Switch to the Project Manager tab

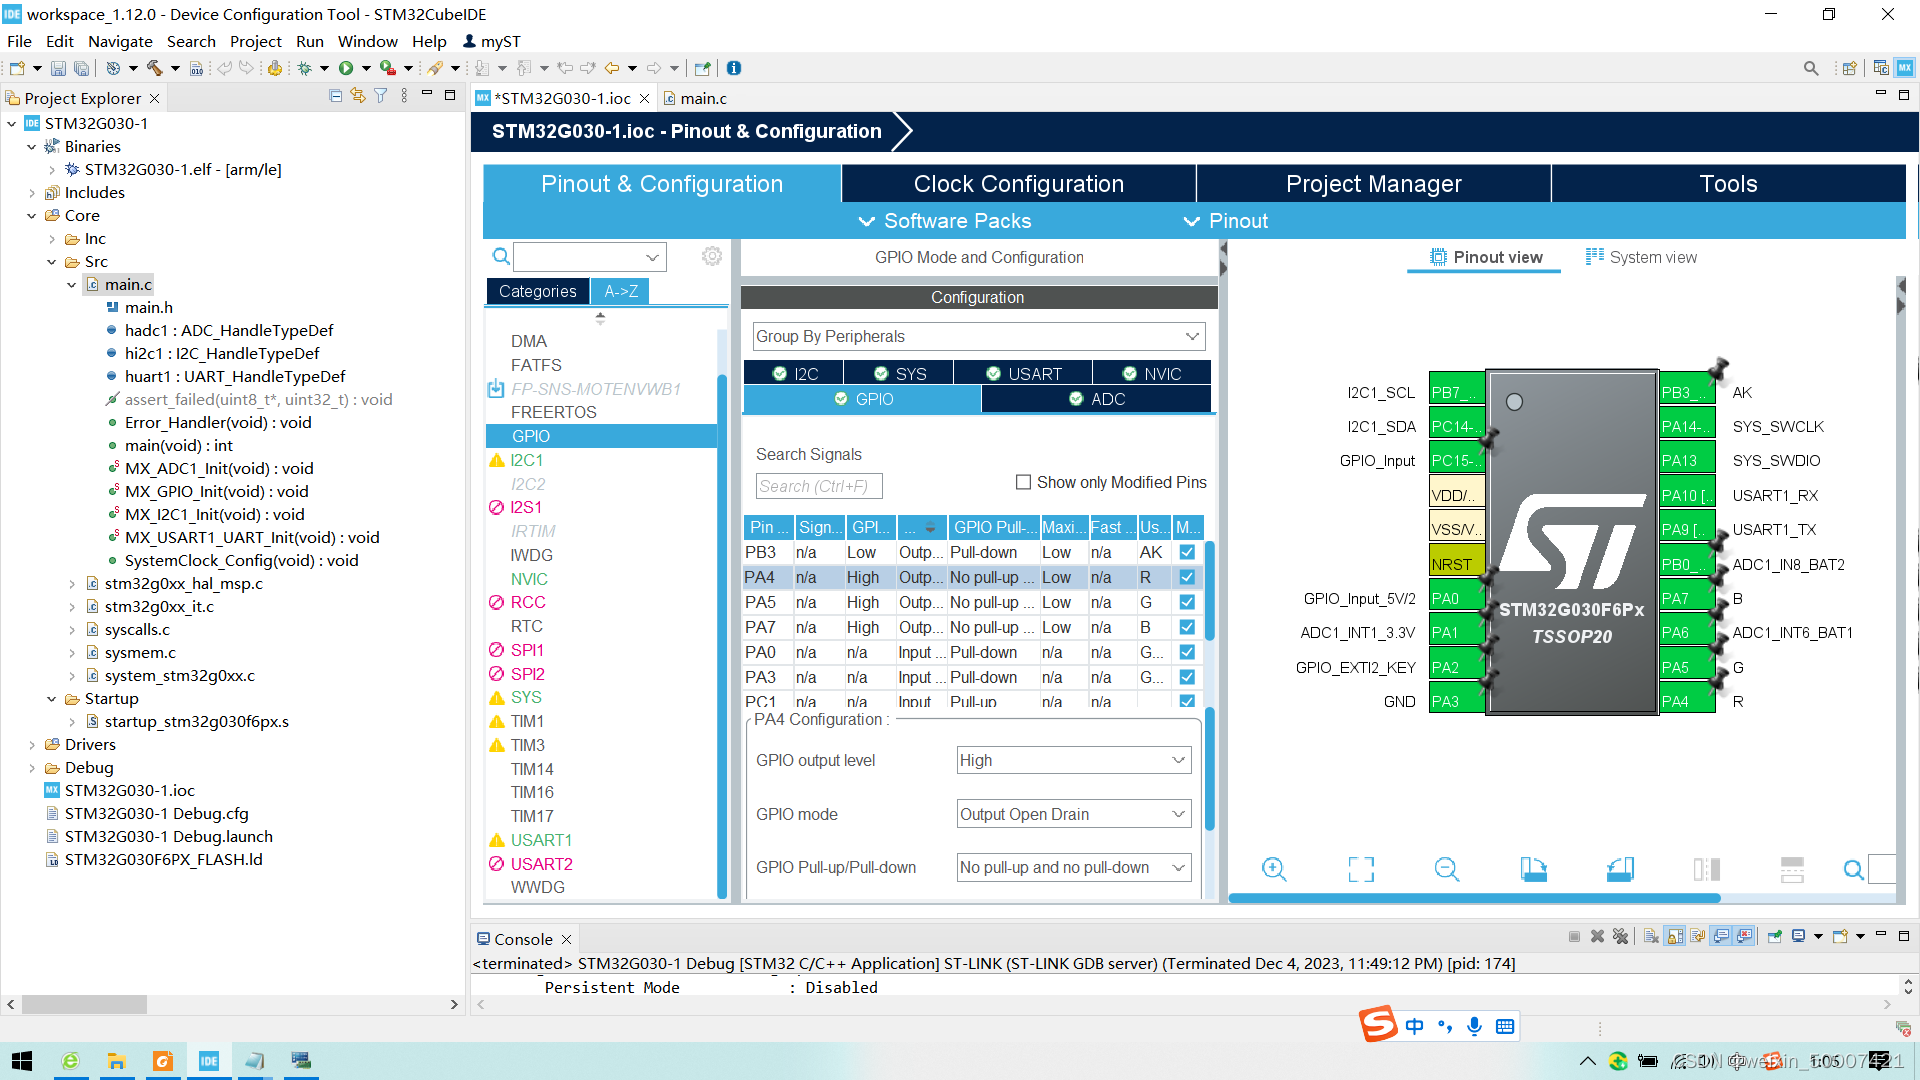tap(1373, 184)
